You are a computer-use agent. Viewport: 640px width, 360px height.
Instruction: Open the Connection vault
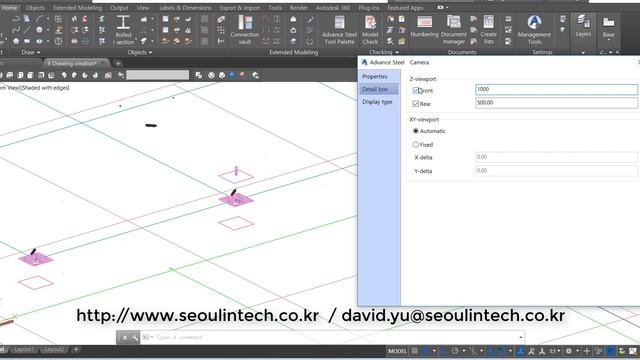pos(245,29)
